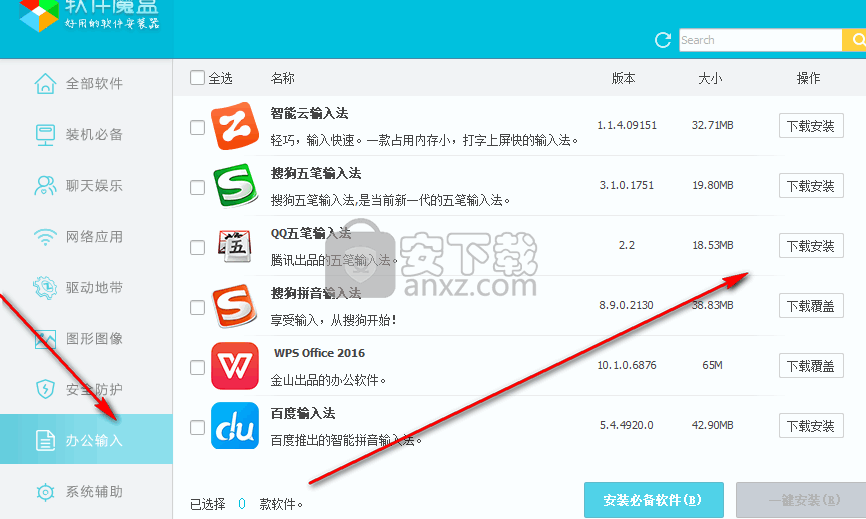Click the 搜狗五笔输入法 green S icon
This screenshot has height=519, width=866.
point(235,186)
